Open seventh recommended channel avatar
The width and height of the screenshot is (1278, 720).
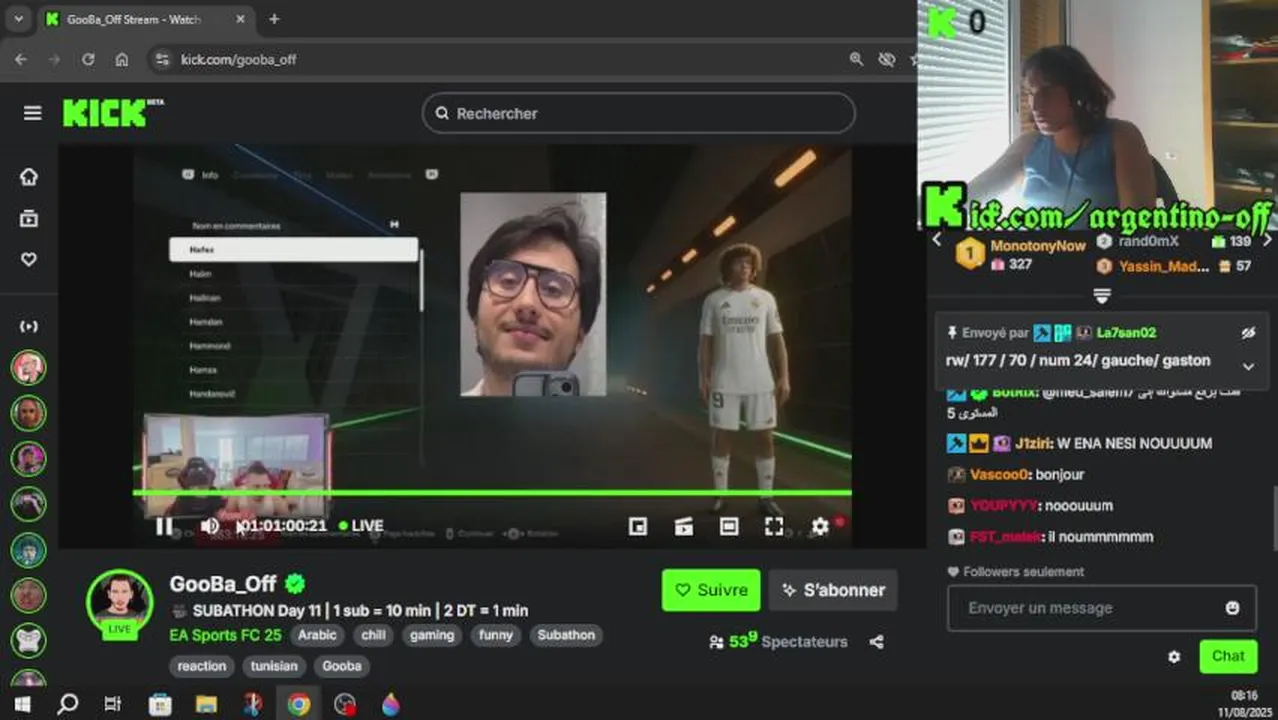click(x=29, y=640)
